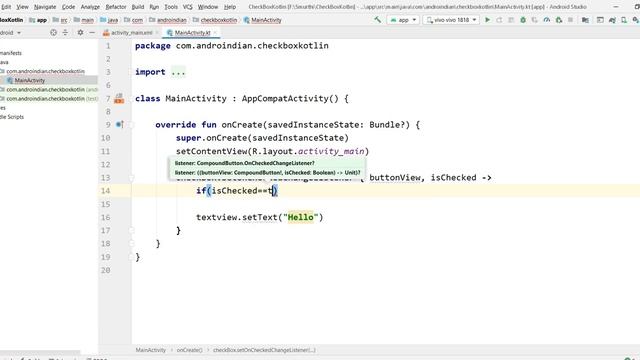Open Project panel settings gear
This screenshot has height=360, width=640.
(80, 32)
